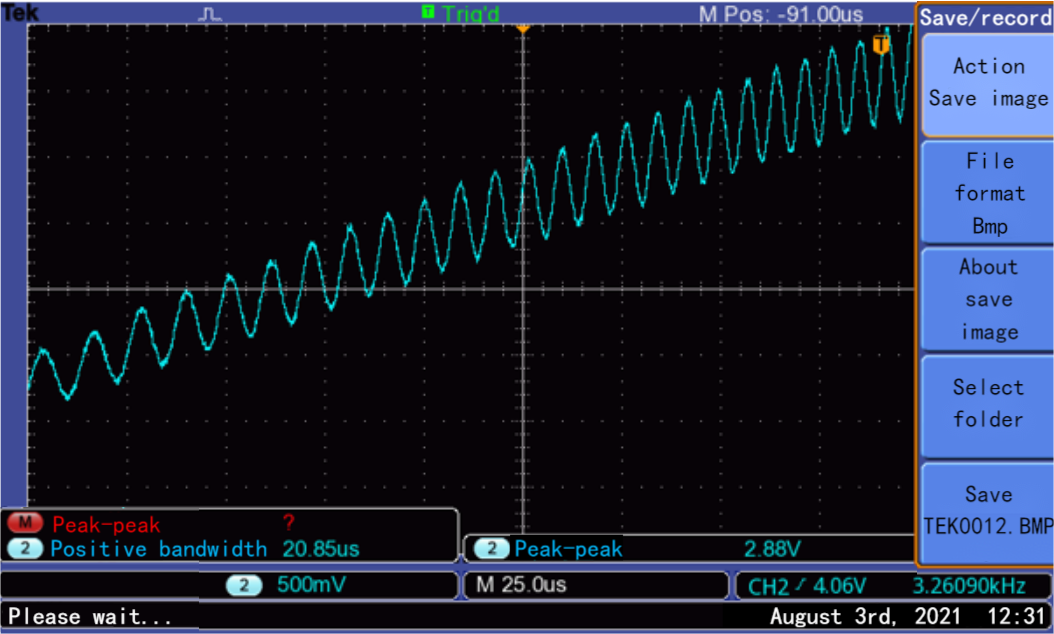Click the pulse acquisition mode icon

[210, 13]
